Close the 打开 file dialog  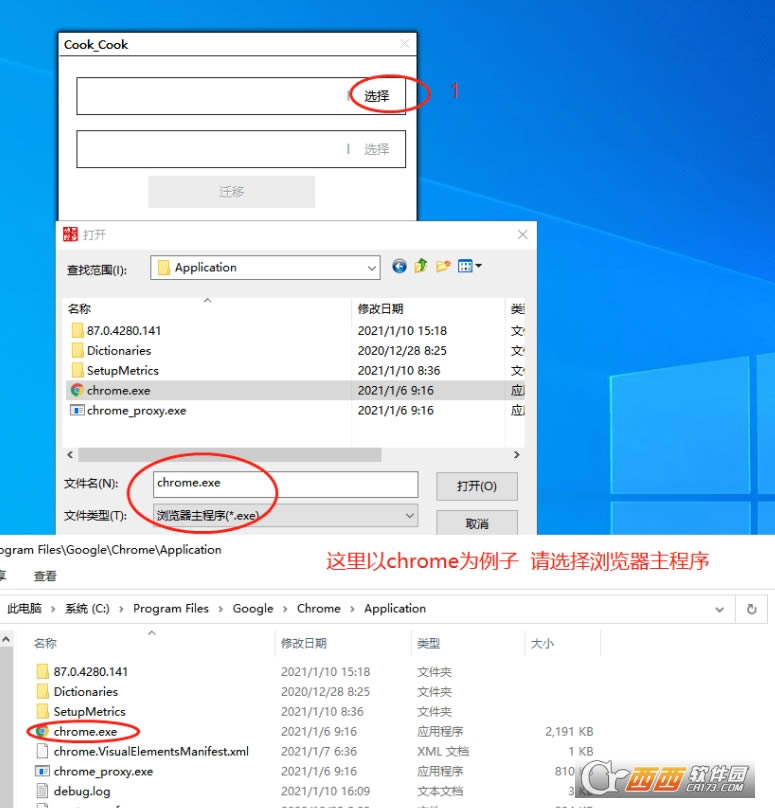[x=523, y=234]
